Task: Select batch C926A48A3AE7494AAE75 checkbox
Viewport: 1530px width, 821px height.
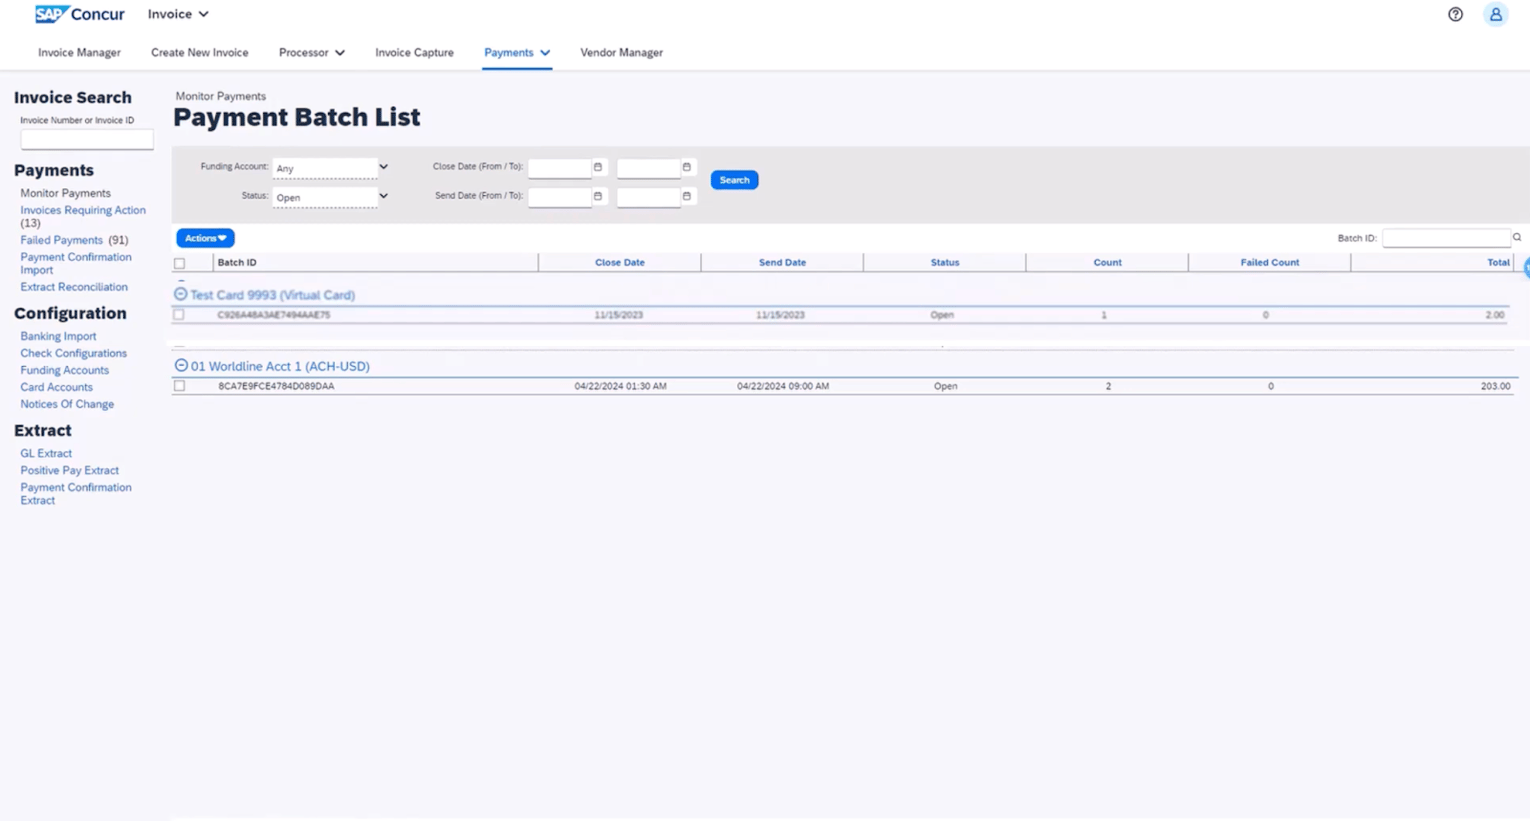Action: [x=179, y=314]
